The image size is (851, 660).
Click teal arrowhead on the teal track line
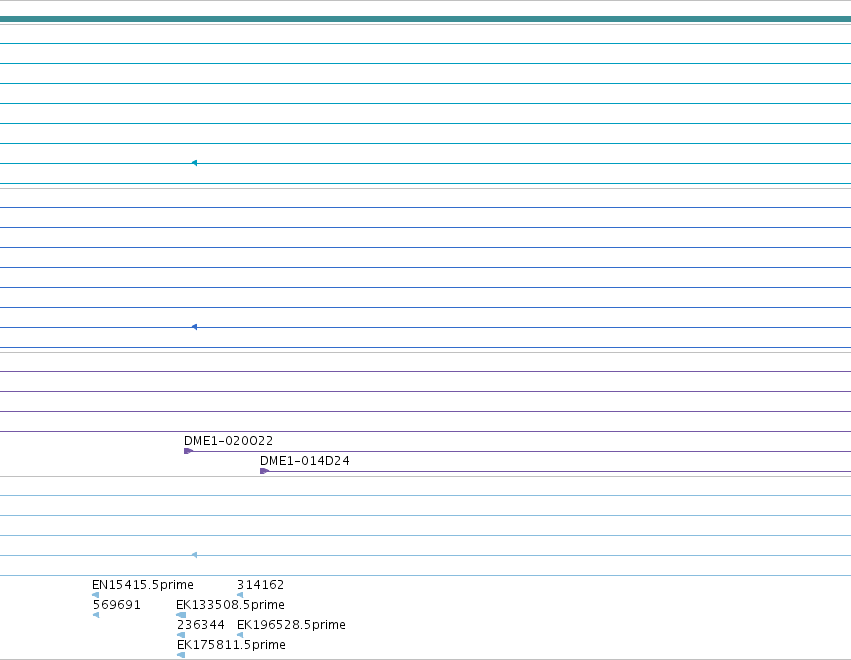click(x=194, y=163)
